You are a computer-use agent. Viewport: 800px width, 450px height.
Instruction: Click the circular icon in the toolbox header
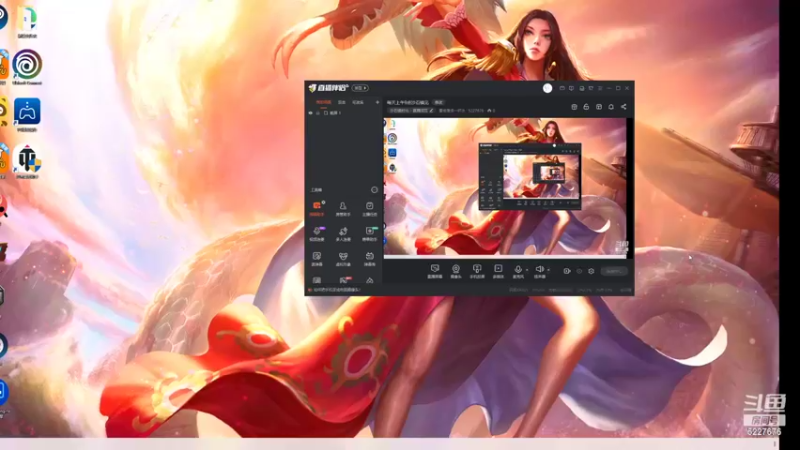coord(374,190)
